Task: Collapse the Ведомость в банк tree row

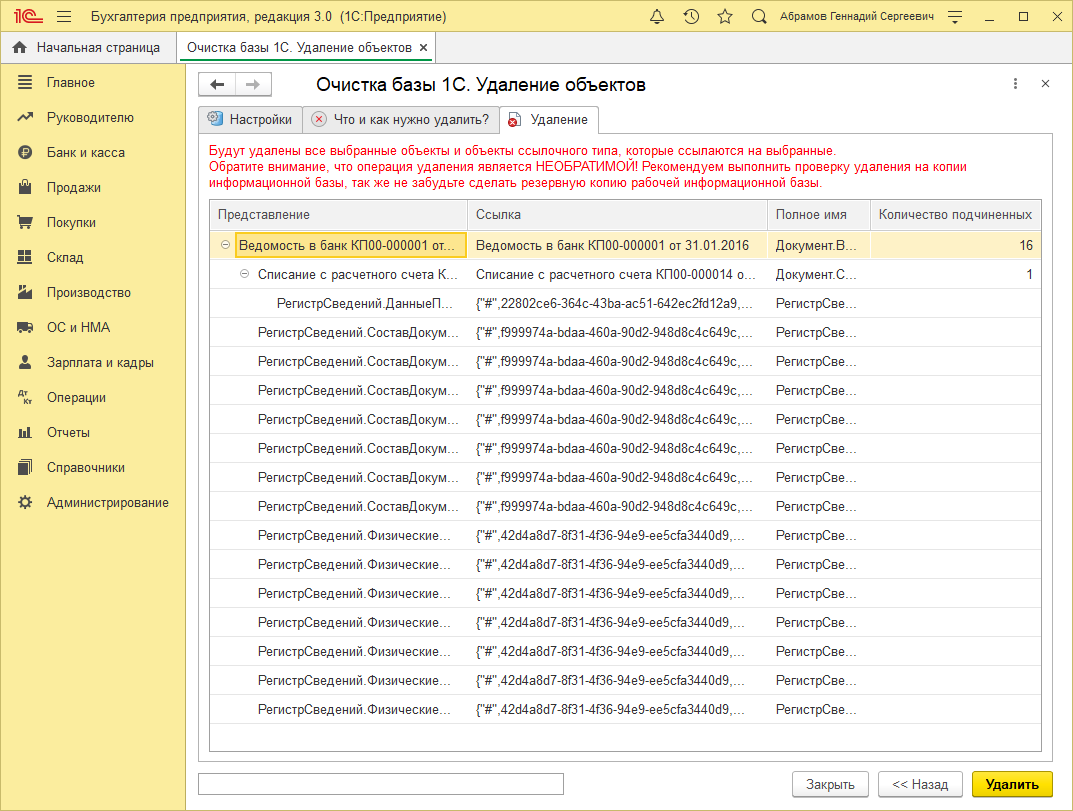Action: (x=226, y=245)
